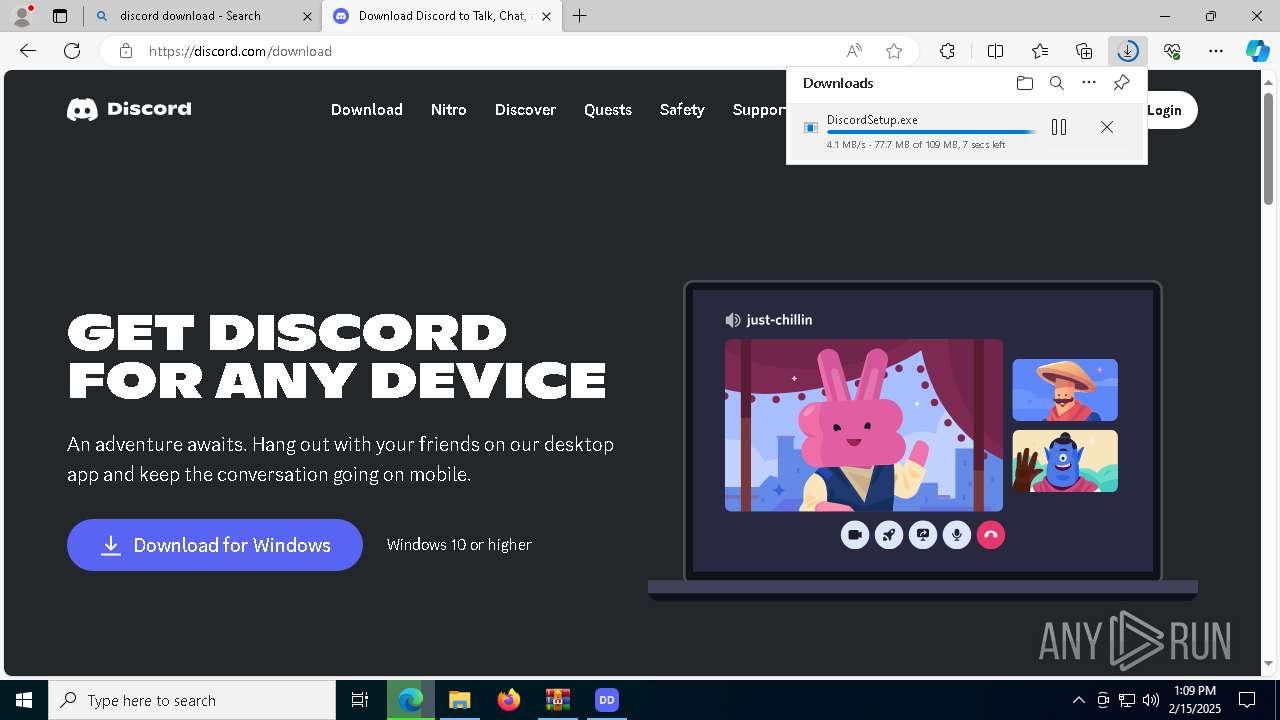1280x720 pixels.
Task: Click camera button in illustration
Action: click(855, 535)
